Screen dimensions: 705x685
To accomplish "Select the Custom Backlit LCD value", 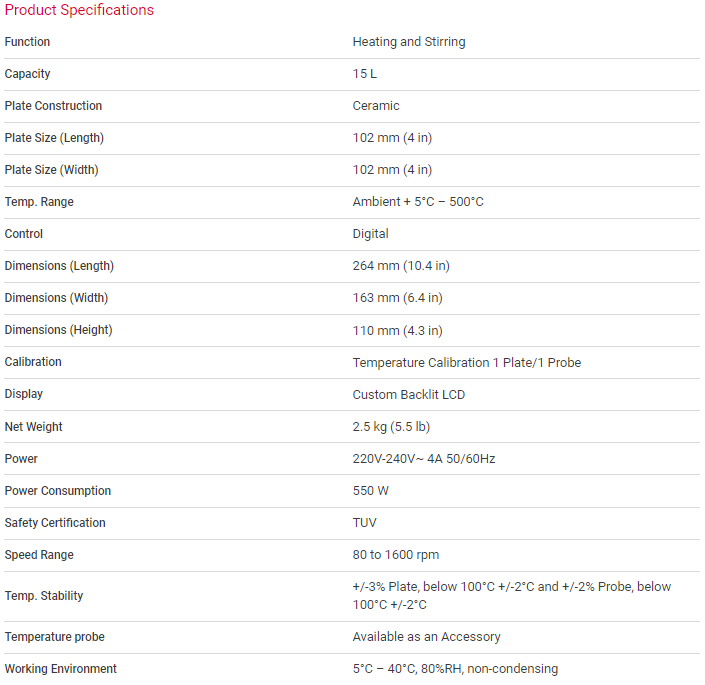I will pos(409,394).
